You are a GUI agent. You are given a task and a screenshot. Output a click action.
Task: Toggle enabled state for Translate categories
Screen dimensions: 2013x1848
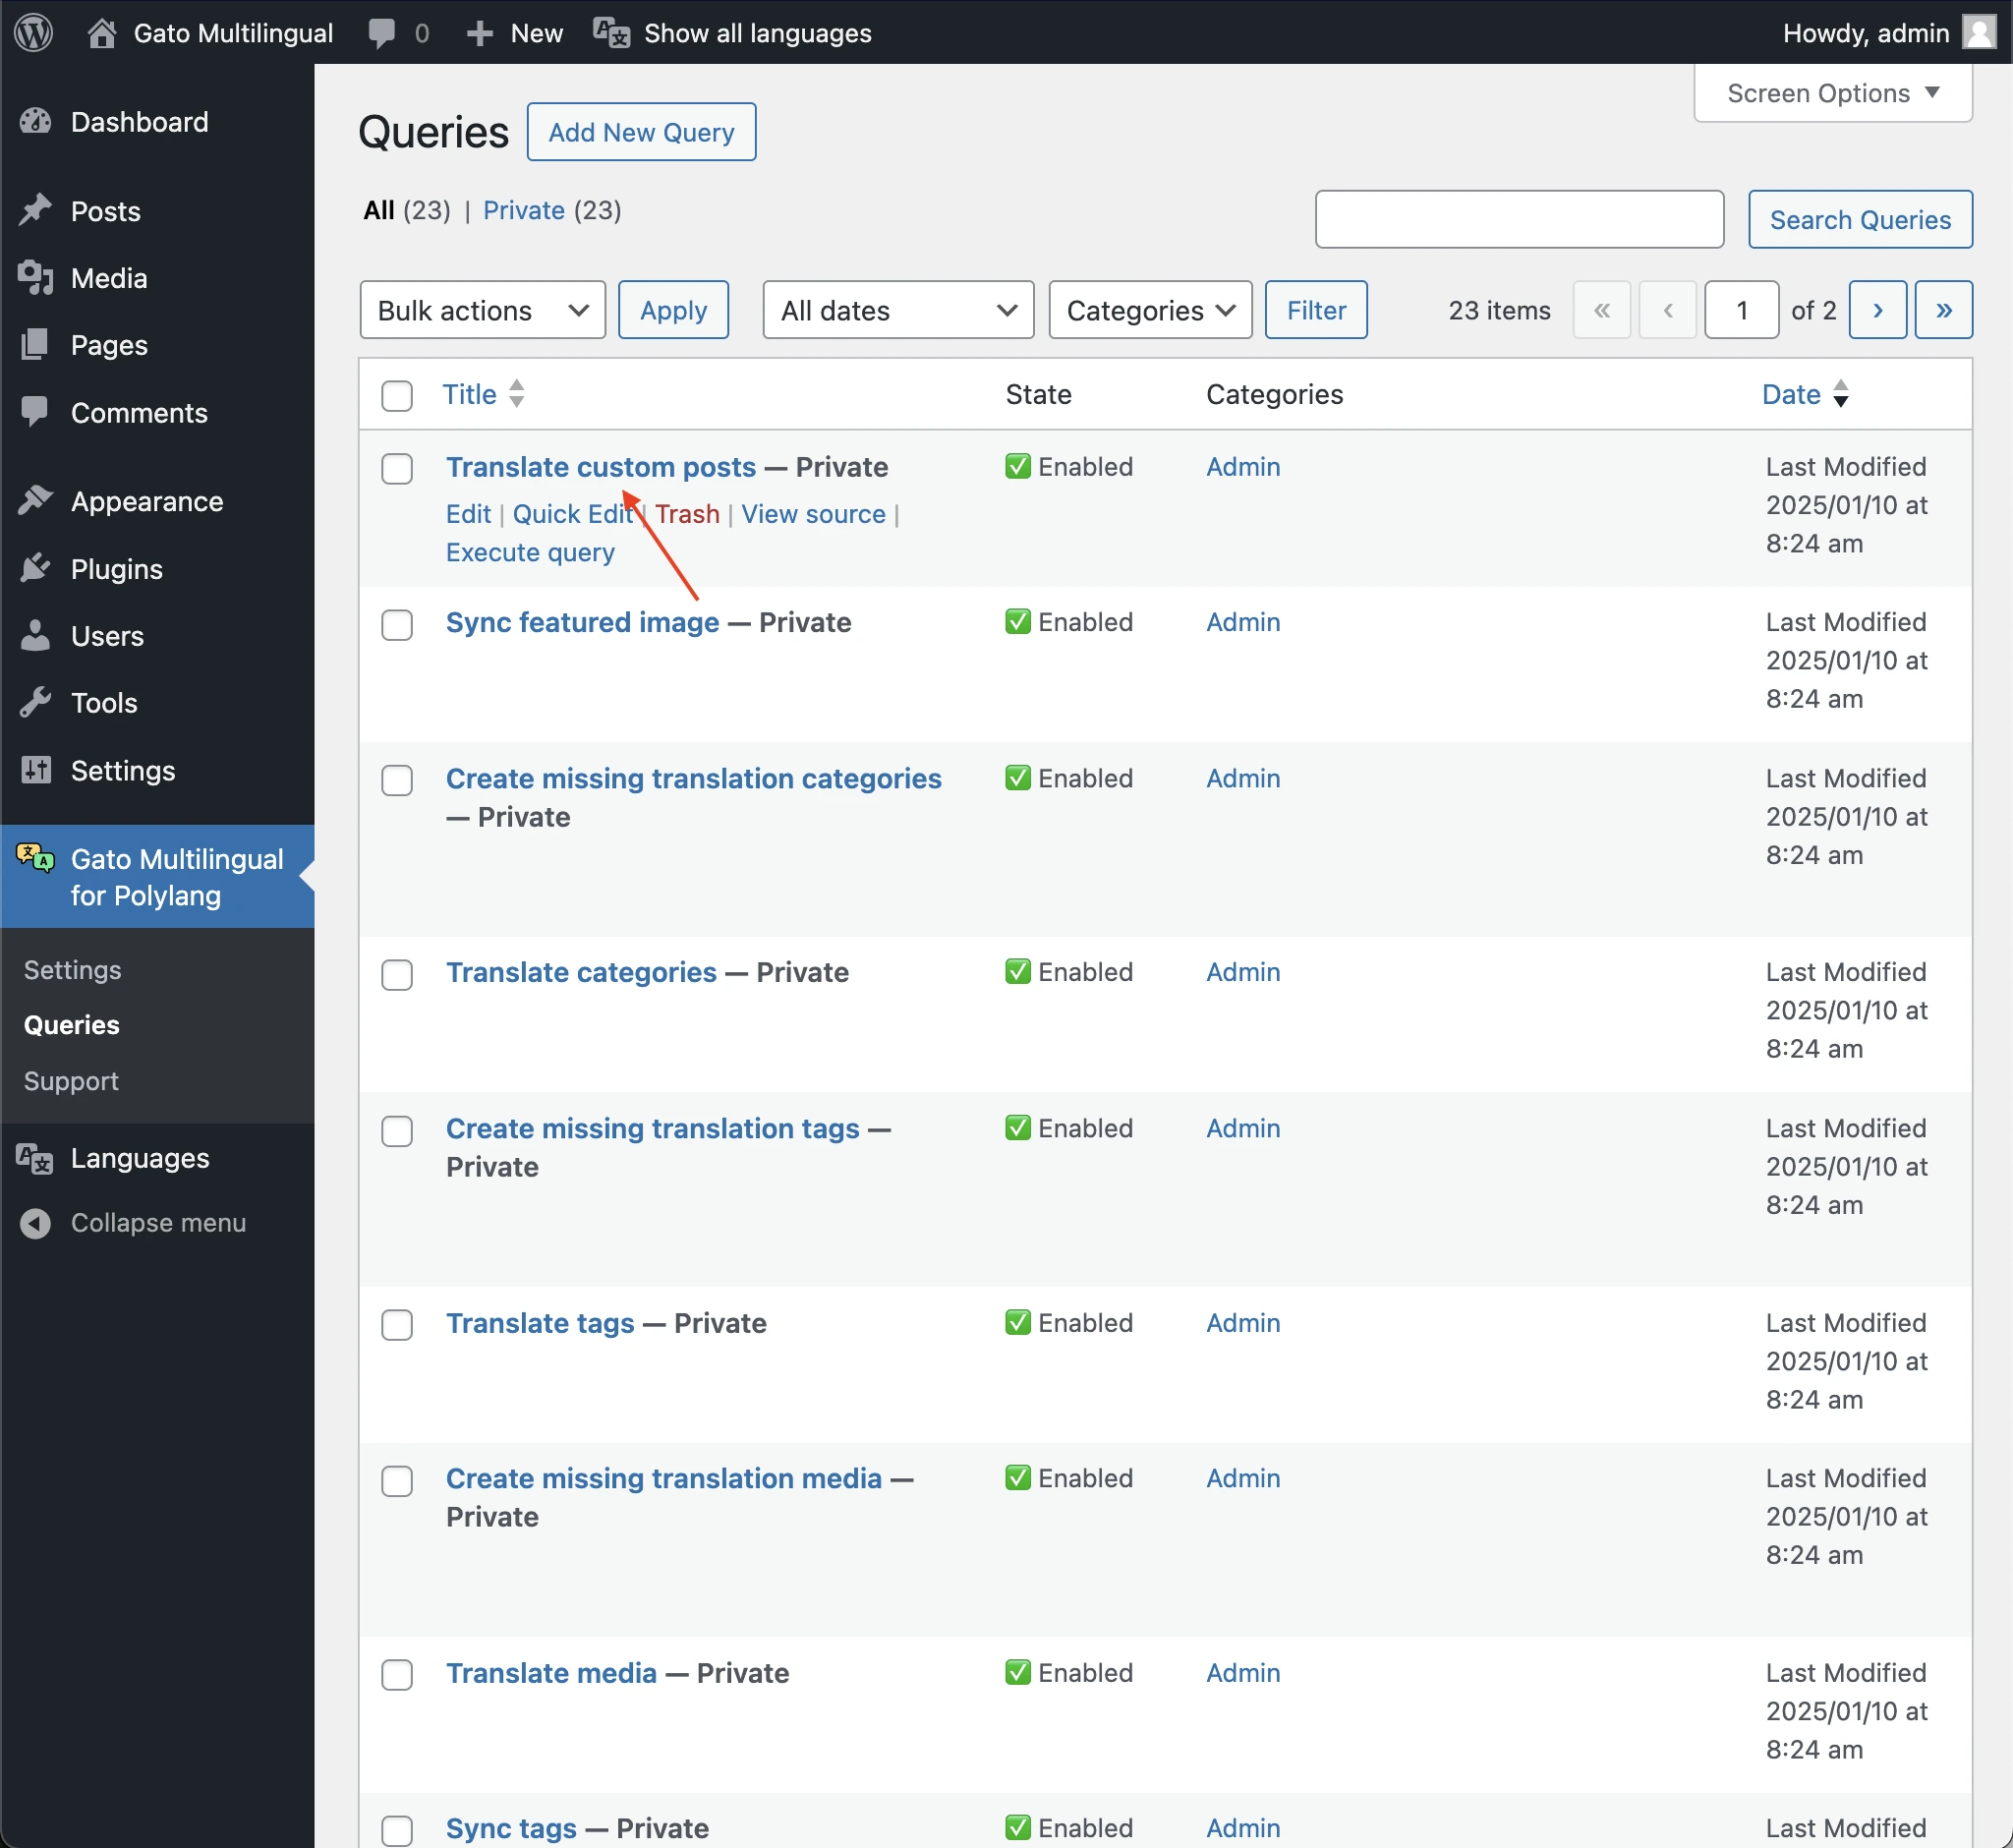click(x=1018, y=971)
